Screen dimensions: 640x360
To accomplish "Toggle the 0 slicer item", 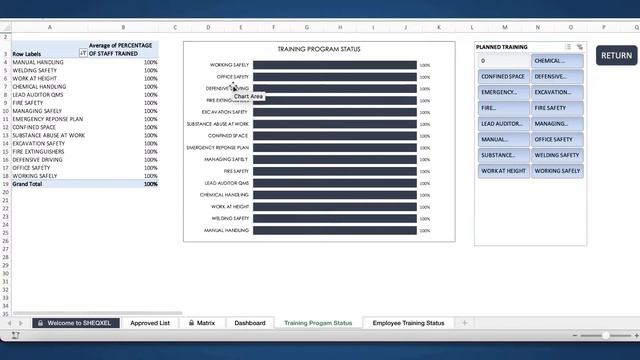I will pyautogui.click(x=504, y=61).
